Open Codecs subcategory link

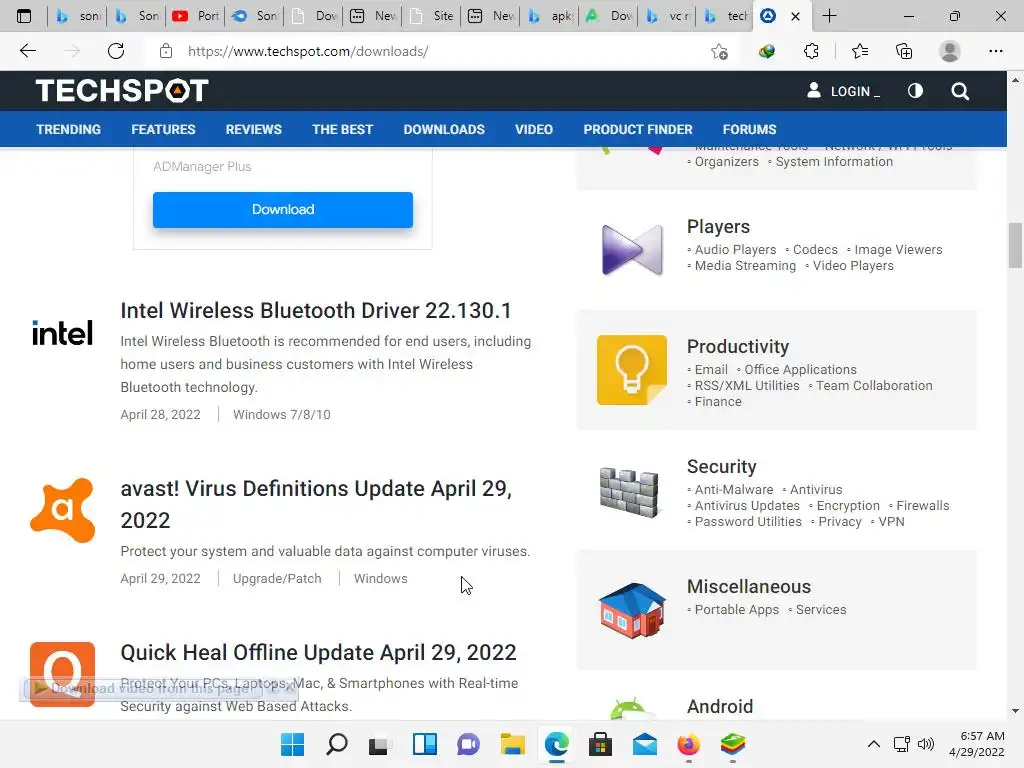815,249
